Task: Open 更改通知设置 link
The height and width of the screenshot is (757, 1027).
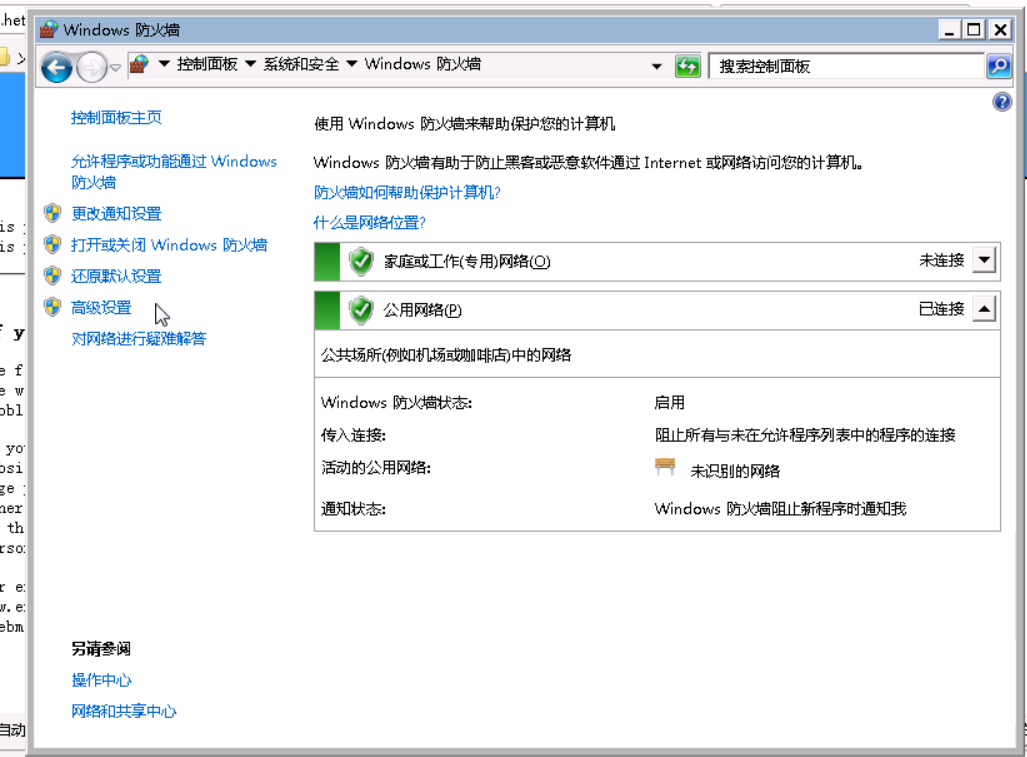Action: pos(116,213)
